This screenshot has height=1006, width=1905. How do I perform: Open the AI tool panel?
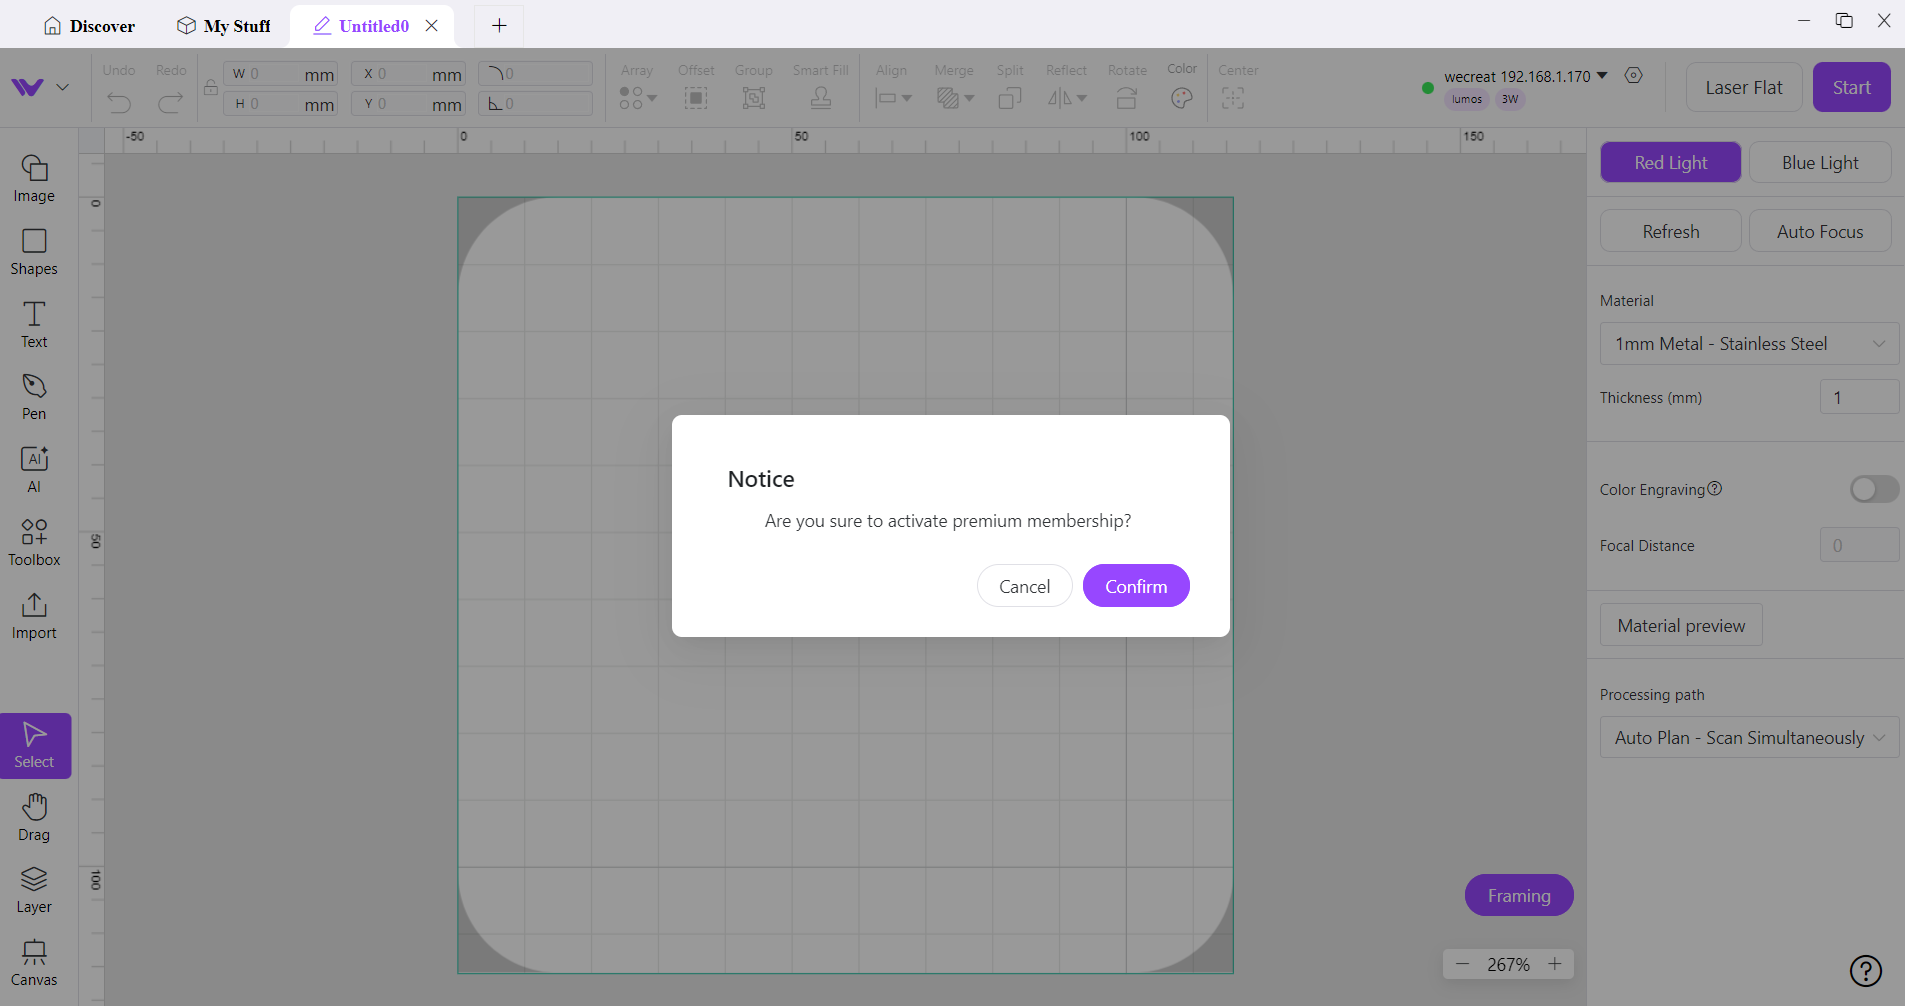pos(34,469)
